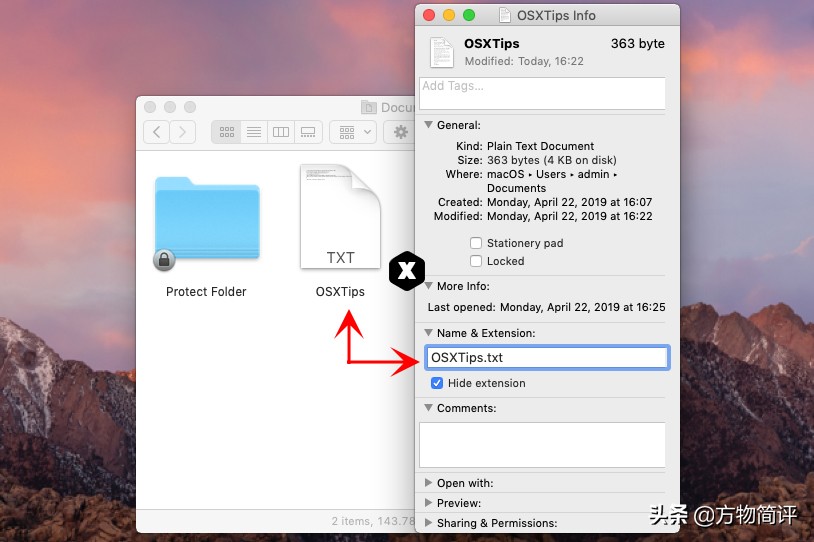This screenshot has width=814, height=542.
Task: Collapse the General section
Action: click(429, 125)
